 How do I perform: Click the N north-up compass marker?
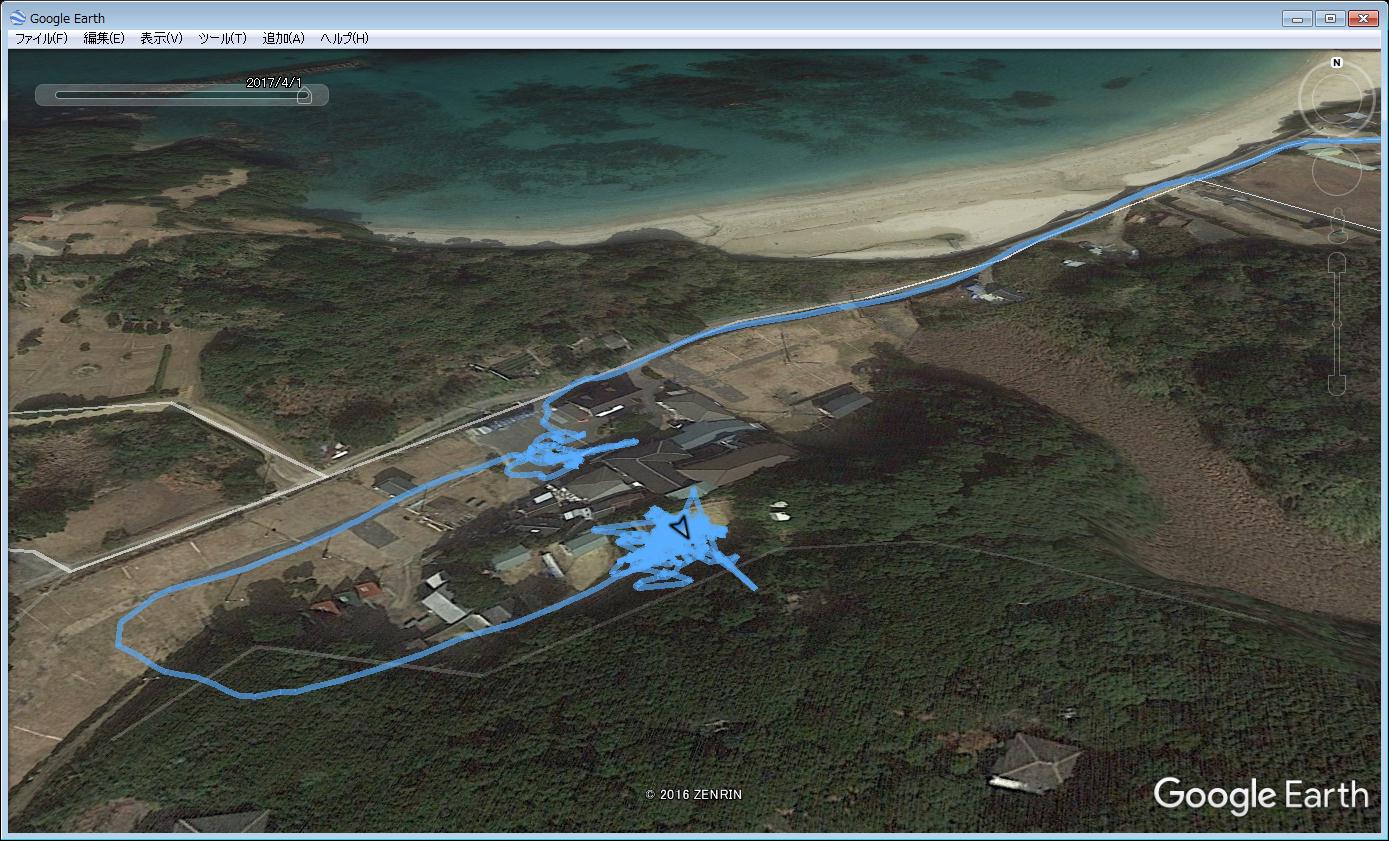(x=1336, y=63)
